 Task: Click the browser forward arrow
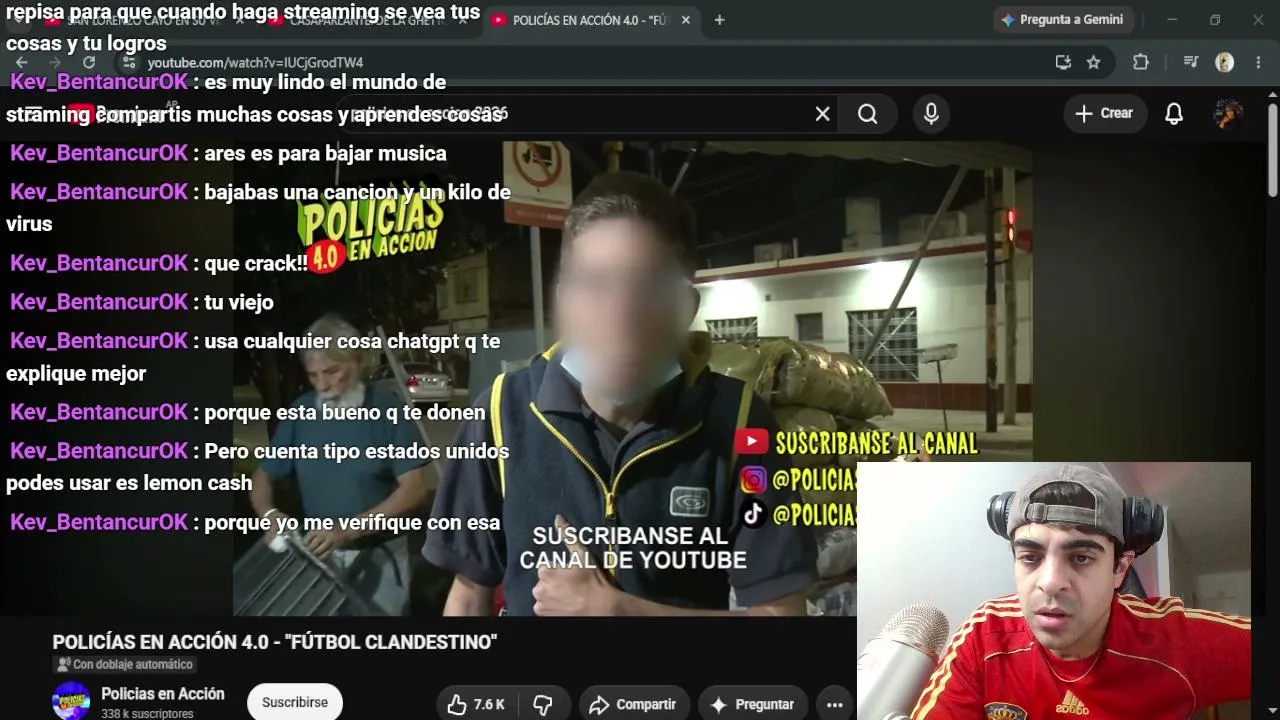click(55, 62)
